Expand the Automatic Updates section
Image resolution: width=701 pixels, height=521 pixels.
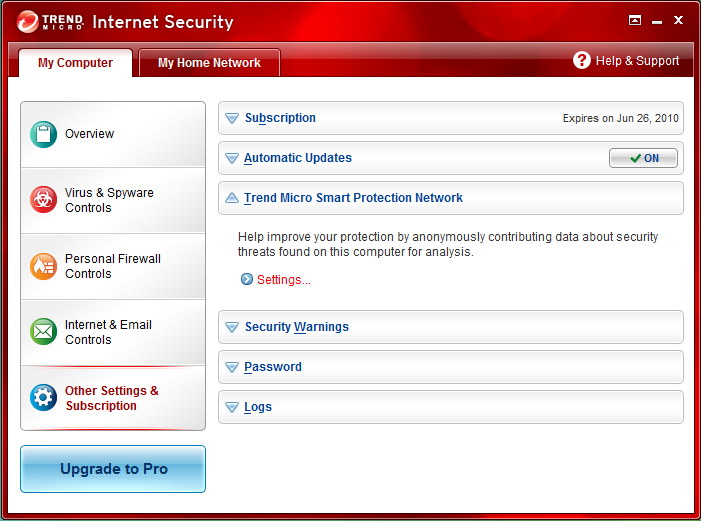(x=451, y=158)
